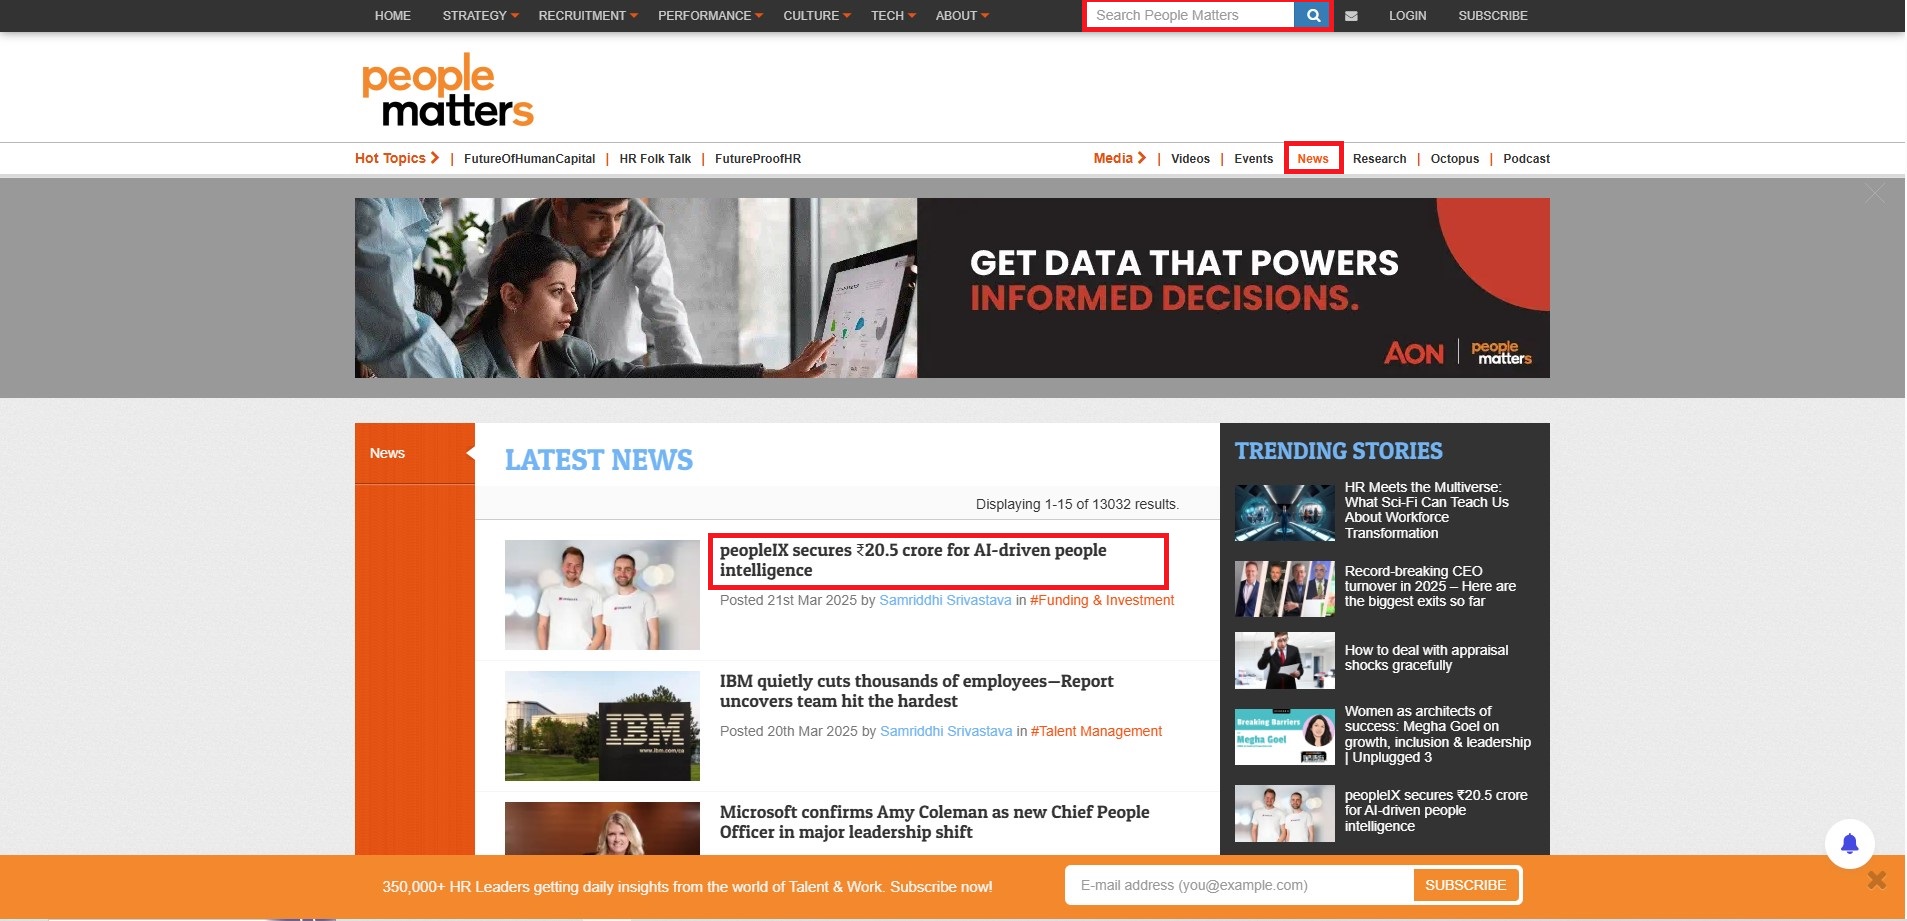Close the orange subscribe bar
Screen dimensions: 1907x921
click(x=1876, y=880)
